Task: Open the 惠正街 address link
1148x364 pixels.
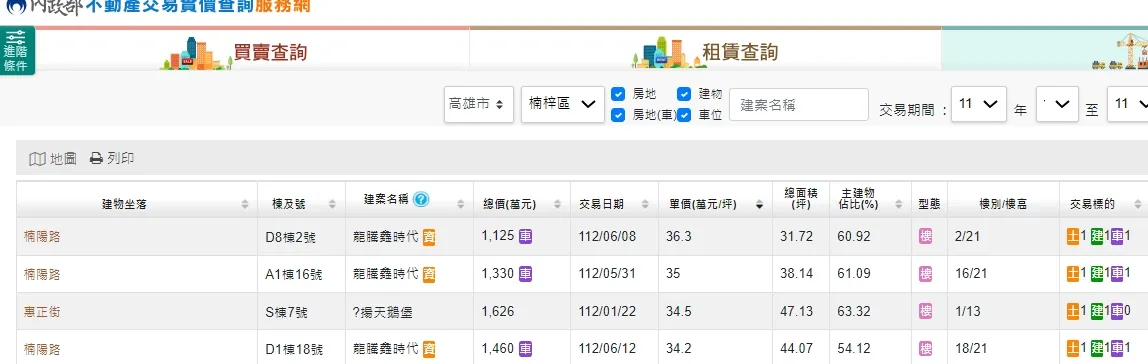Action: point(42,312)
